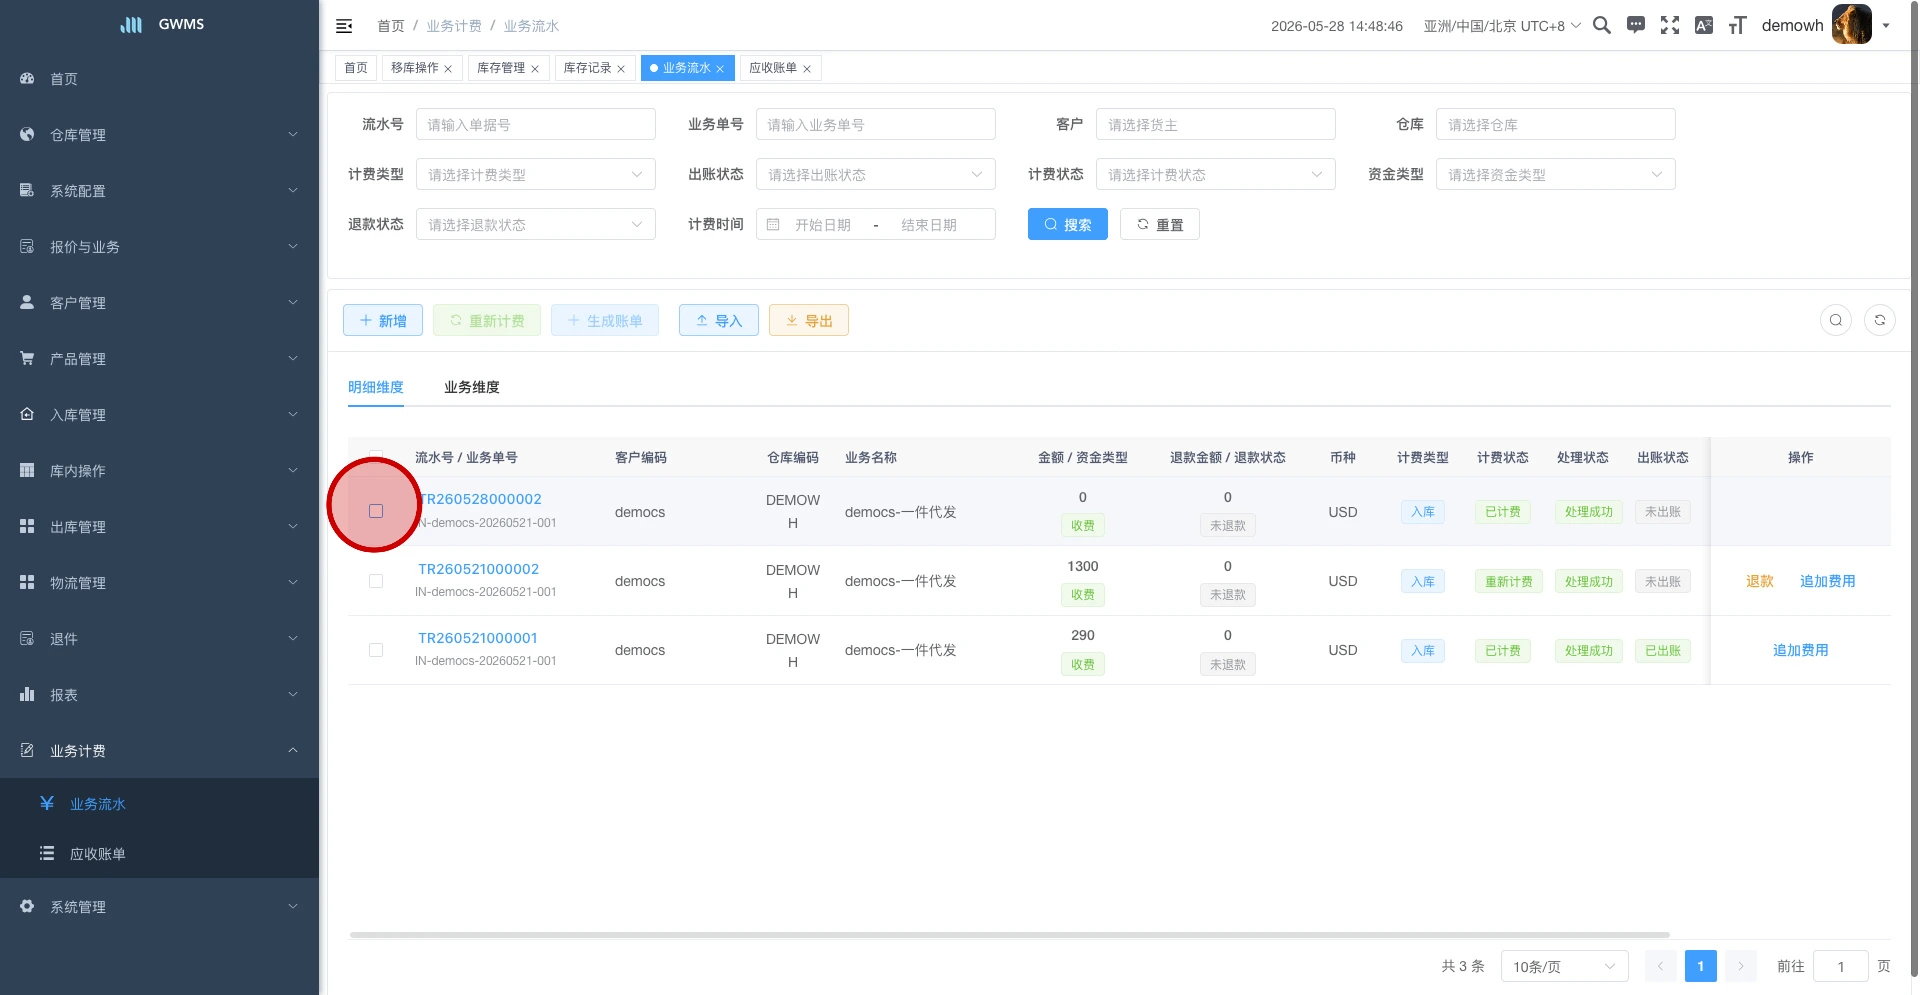Open the 出账状态 dropdown

(876, 175)
